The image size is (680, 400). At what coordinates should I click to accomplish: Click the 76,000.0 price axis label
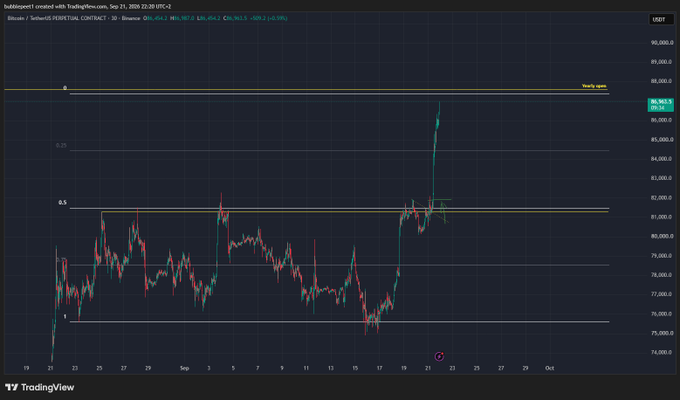pyautogui.click(x=662, y=314)
